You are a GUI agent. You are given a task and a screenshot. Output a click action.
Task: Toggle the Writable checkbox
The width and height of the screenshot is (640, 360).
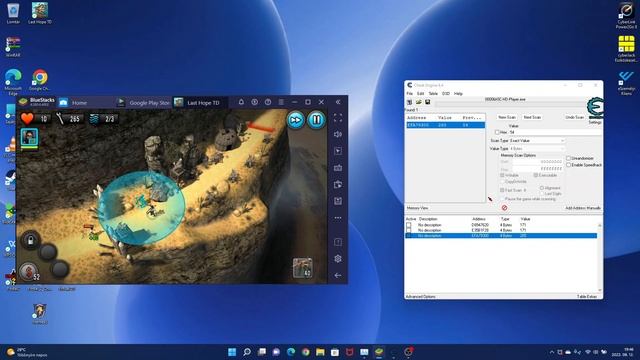point(502,175)
